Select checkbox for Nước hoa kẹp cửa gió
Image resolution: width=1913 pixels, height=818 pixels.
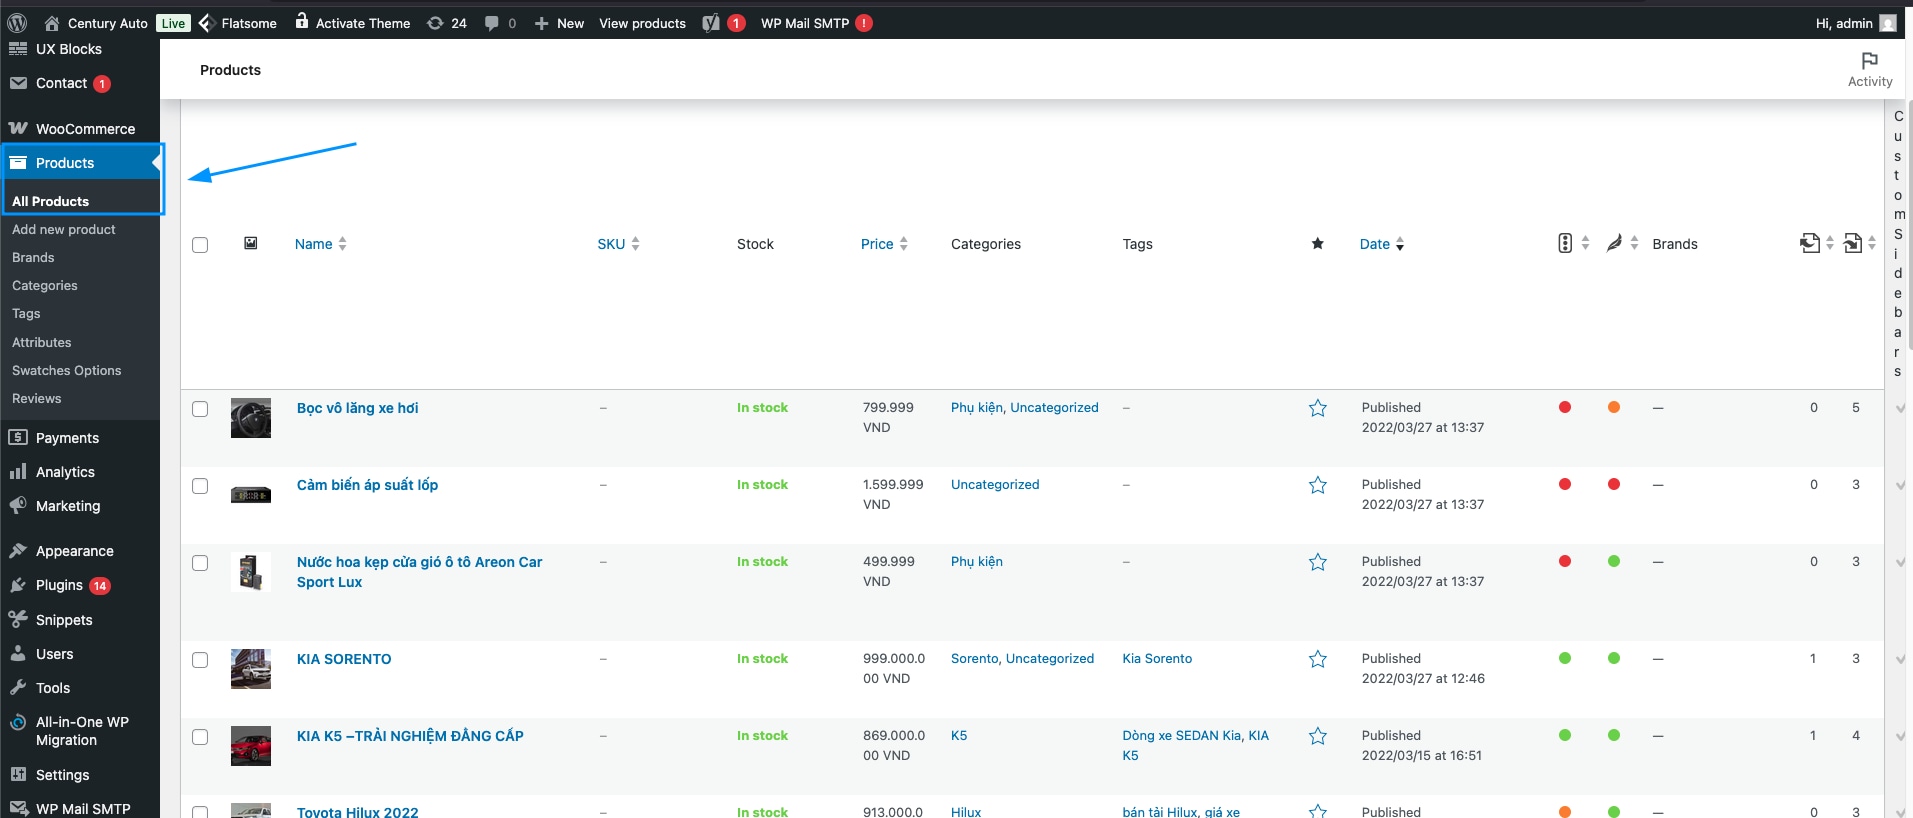tap(200, 563)
